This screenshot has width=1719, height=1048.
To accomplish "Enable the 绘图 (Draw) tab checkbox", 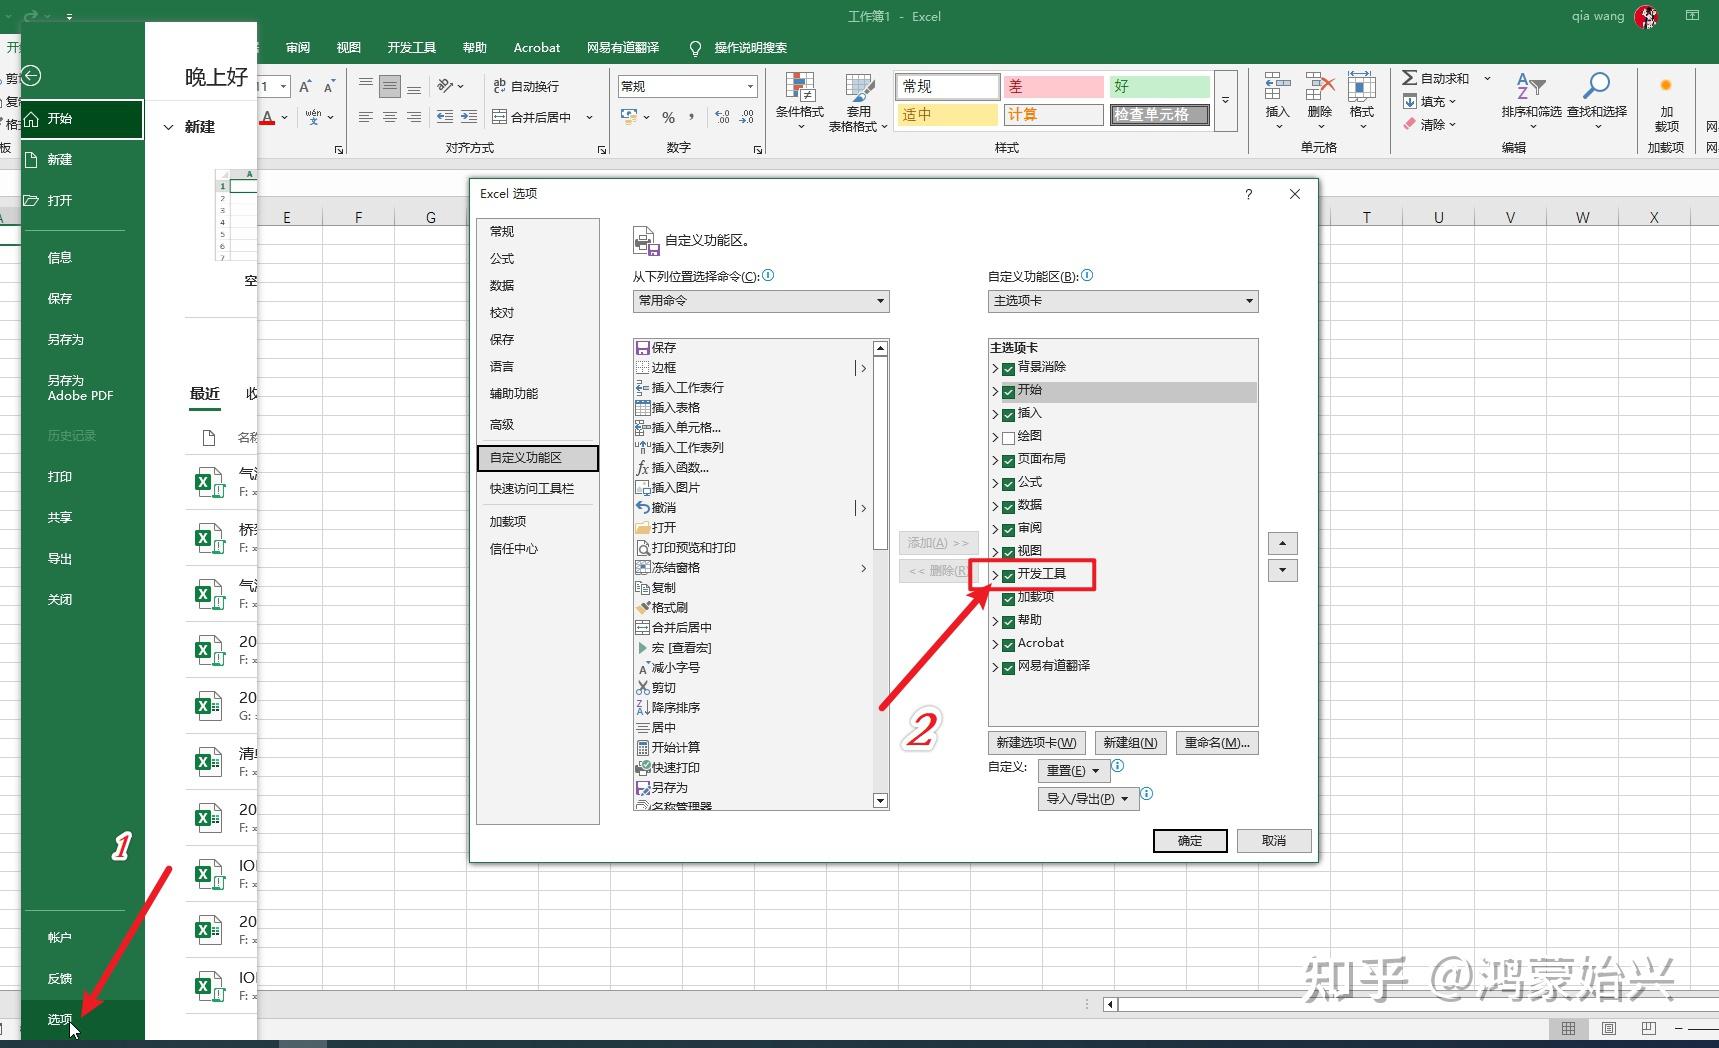I will coord(1009,437).
